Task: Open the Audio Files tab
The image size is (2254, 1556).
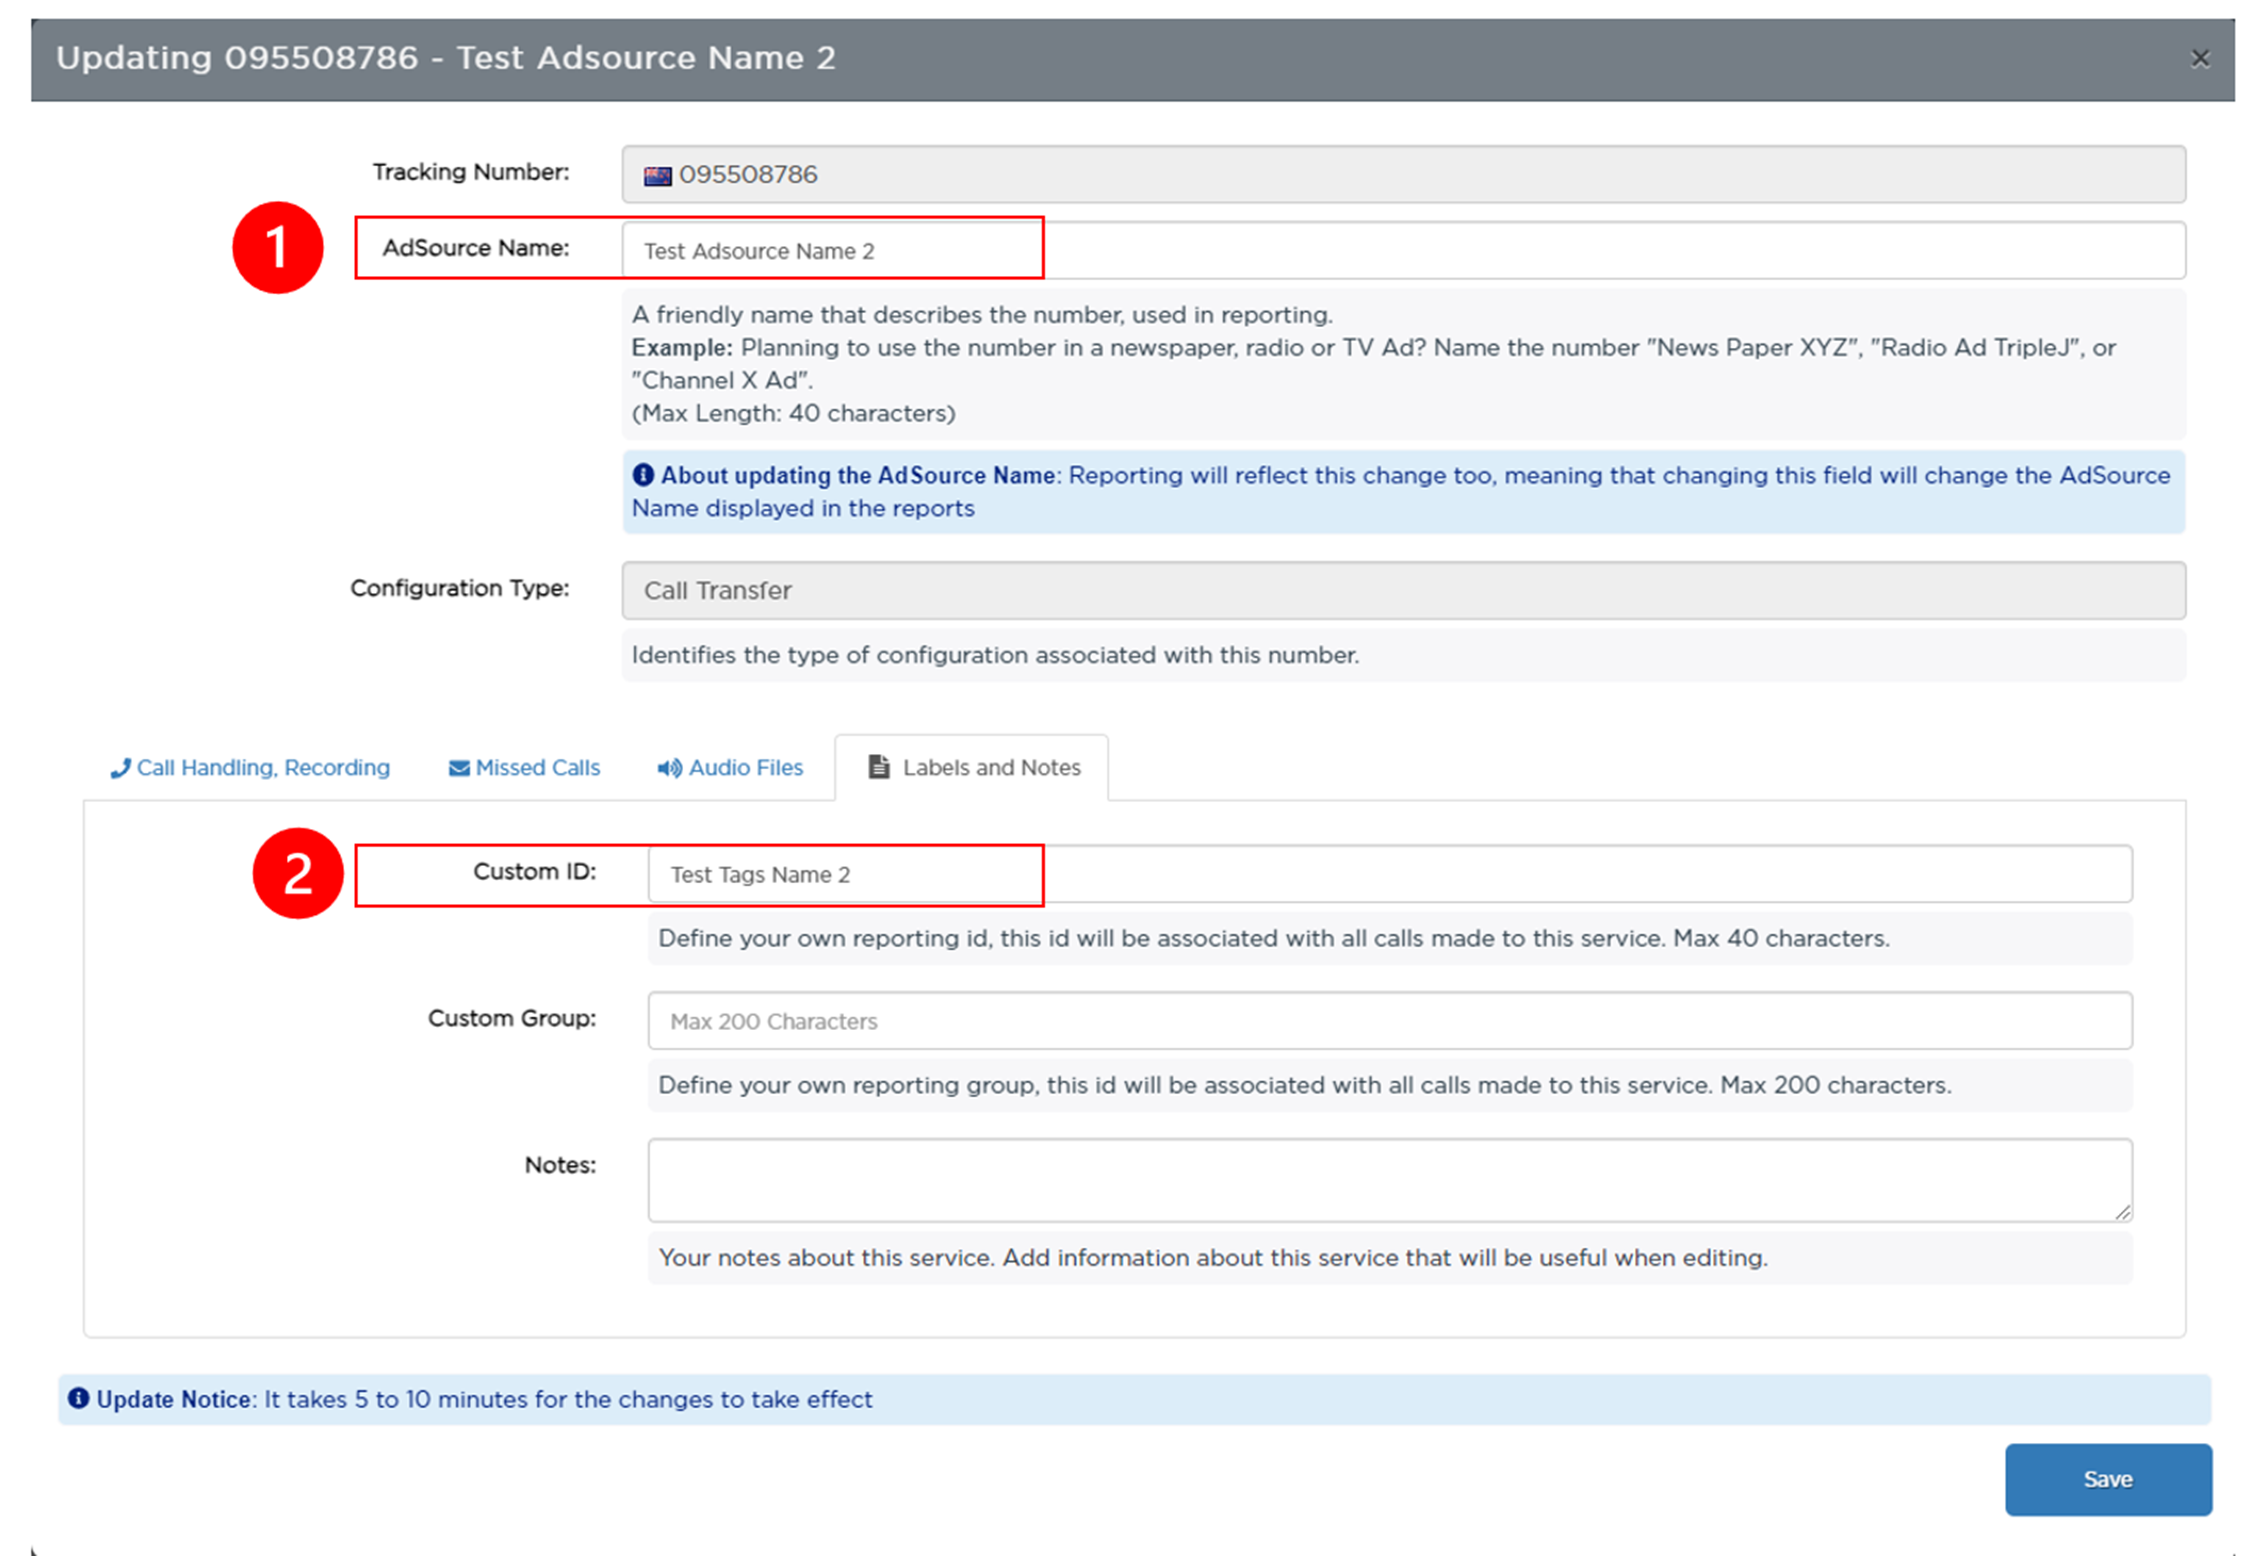Action: 730,767
